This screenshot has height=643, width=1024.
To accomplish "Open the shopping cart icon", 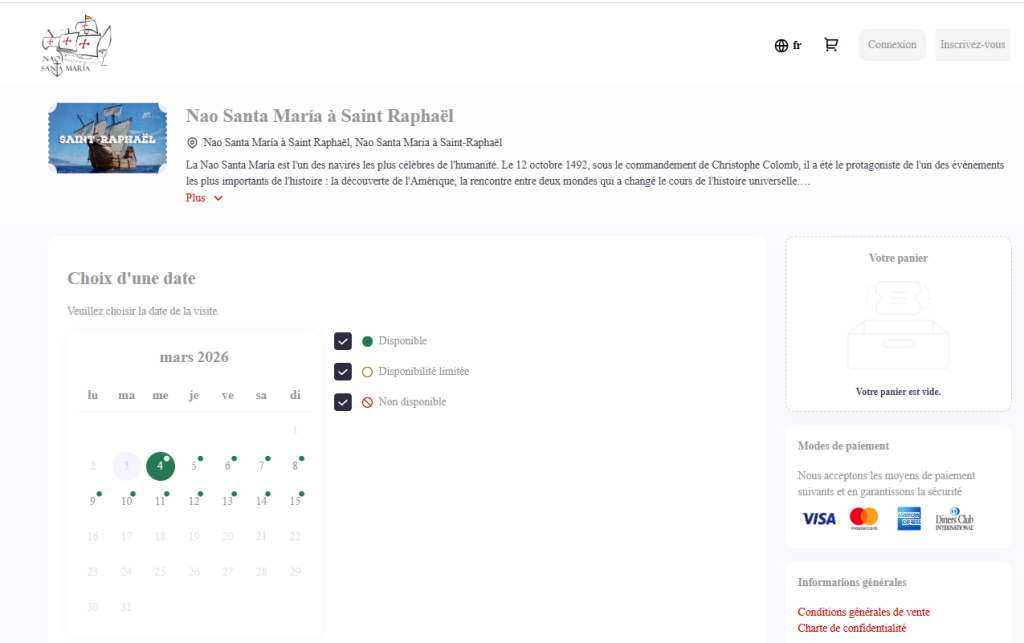I will point(831,45).
